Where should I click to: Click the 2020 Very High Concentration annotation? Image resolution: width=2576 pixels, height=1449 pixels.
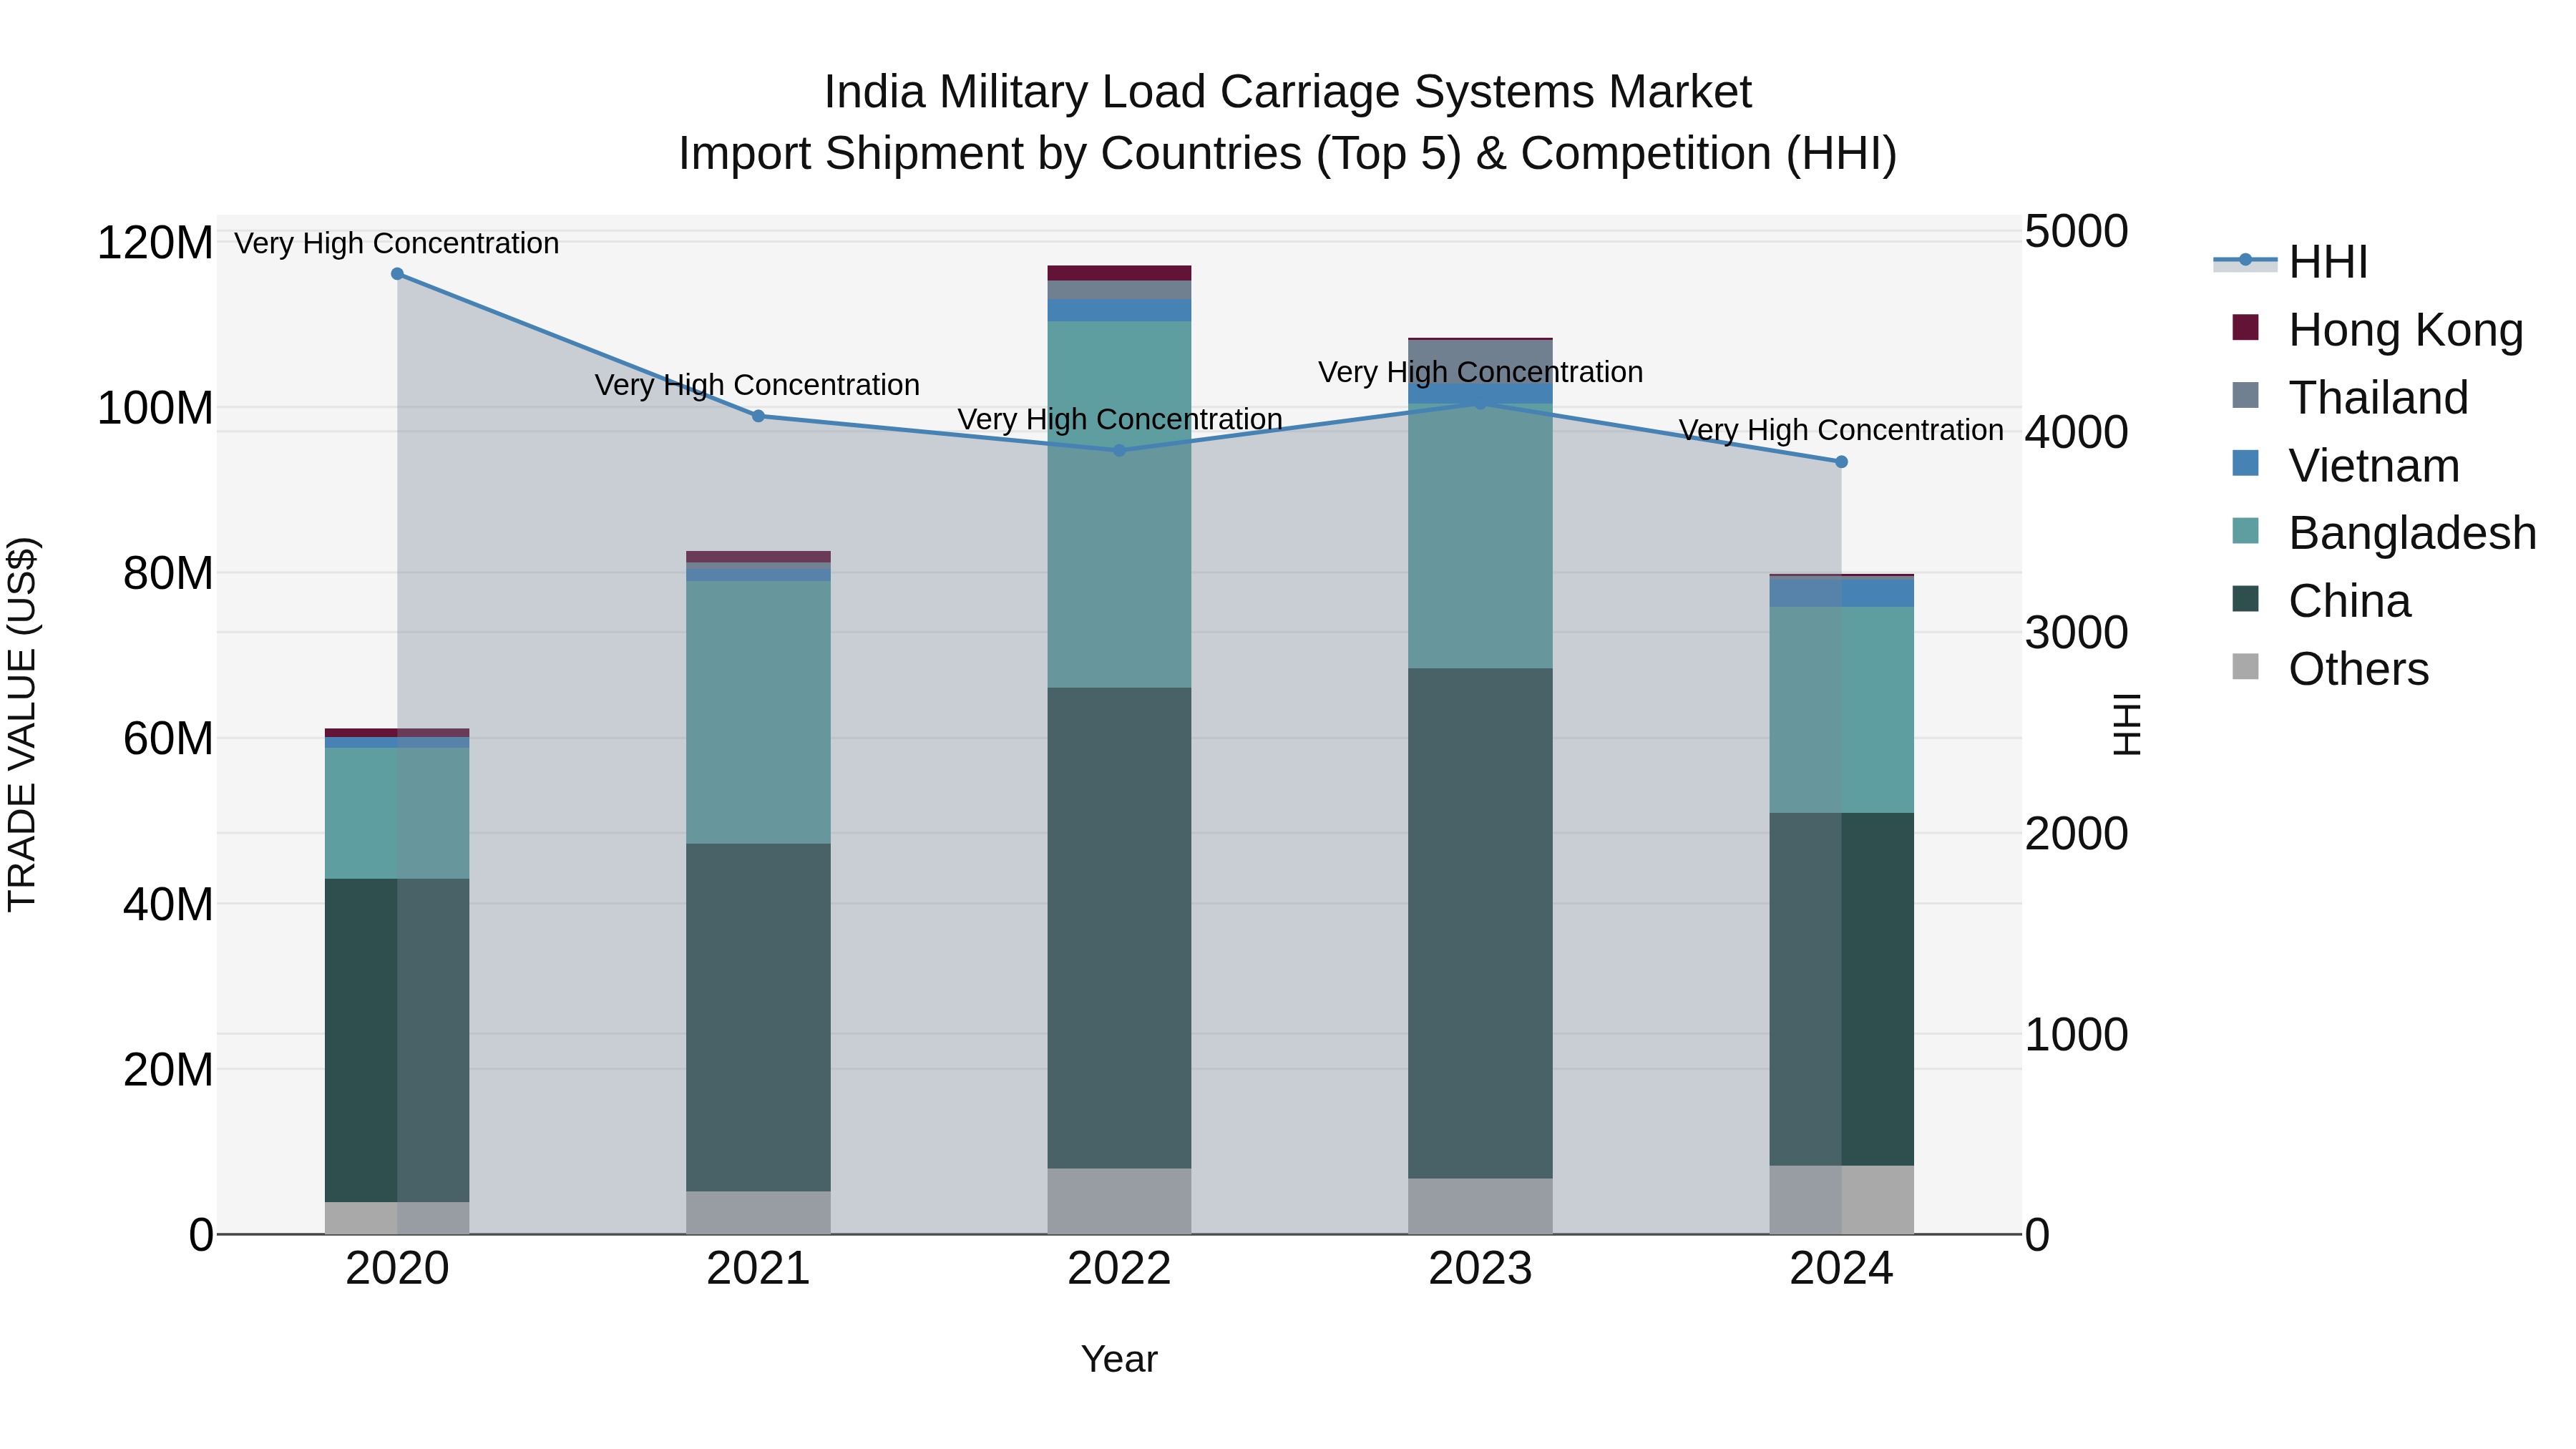pos(397,243)
